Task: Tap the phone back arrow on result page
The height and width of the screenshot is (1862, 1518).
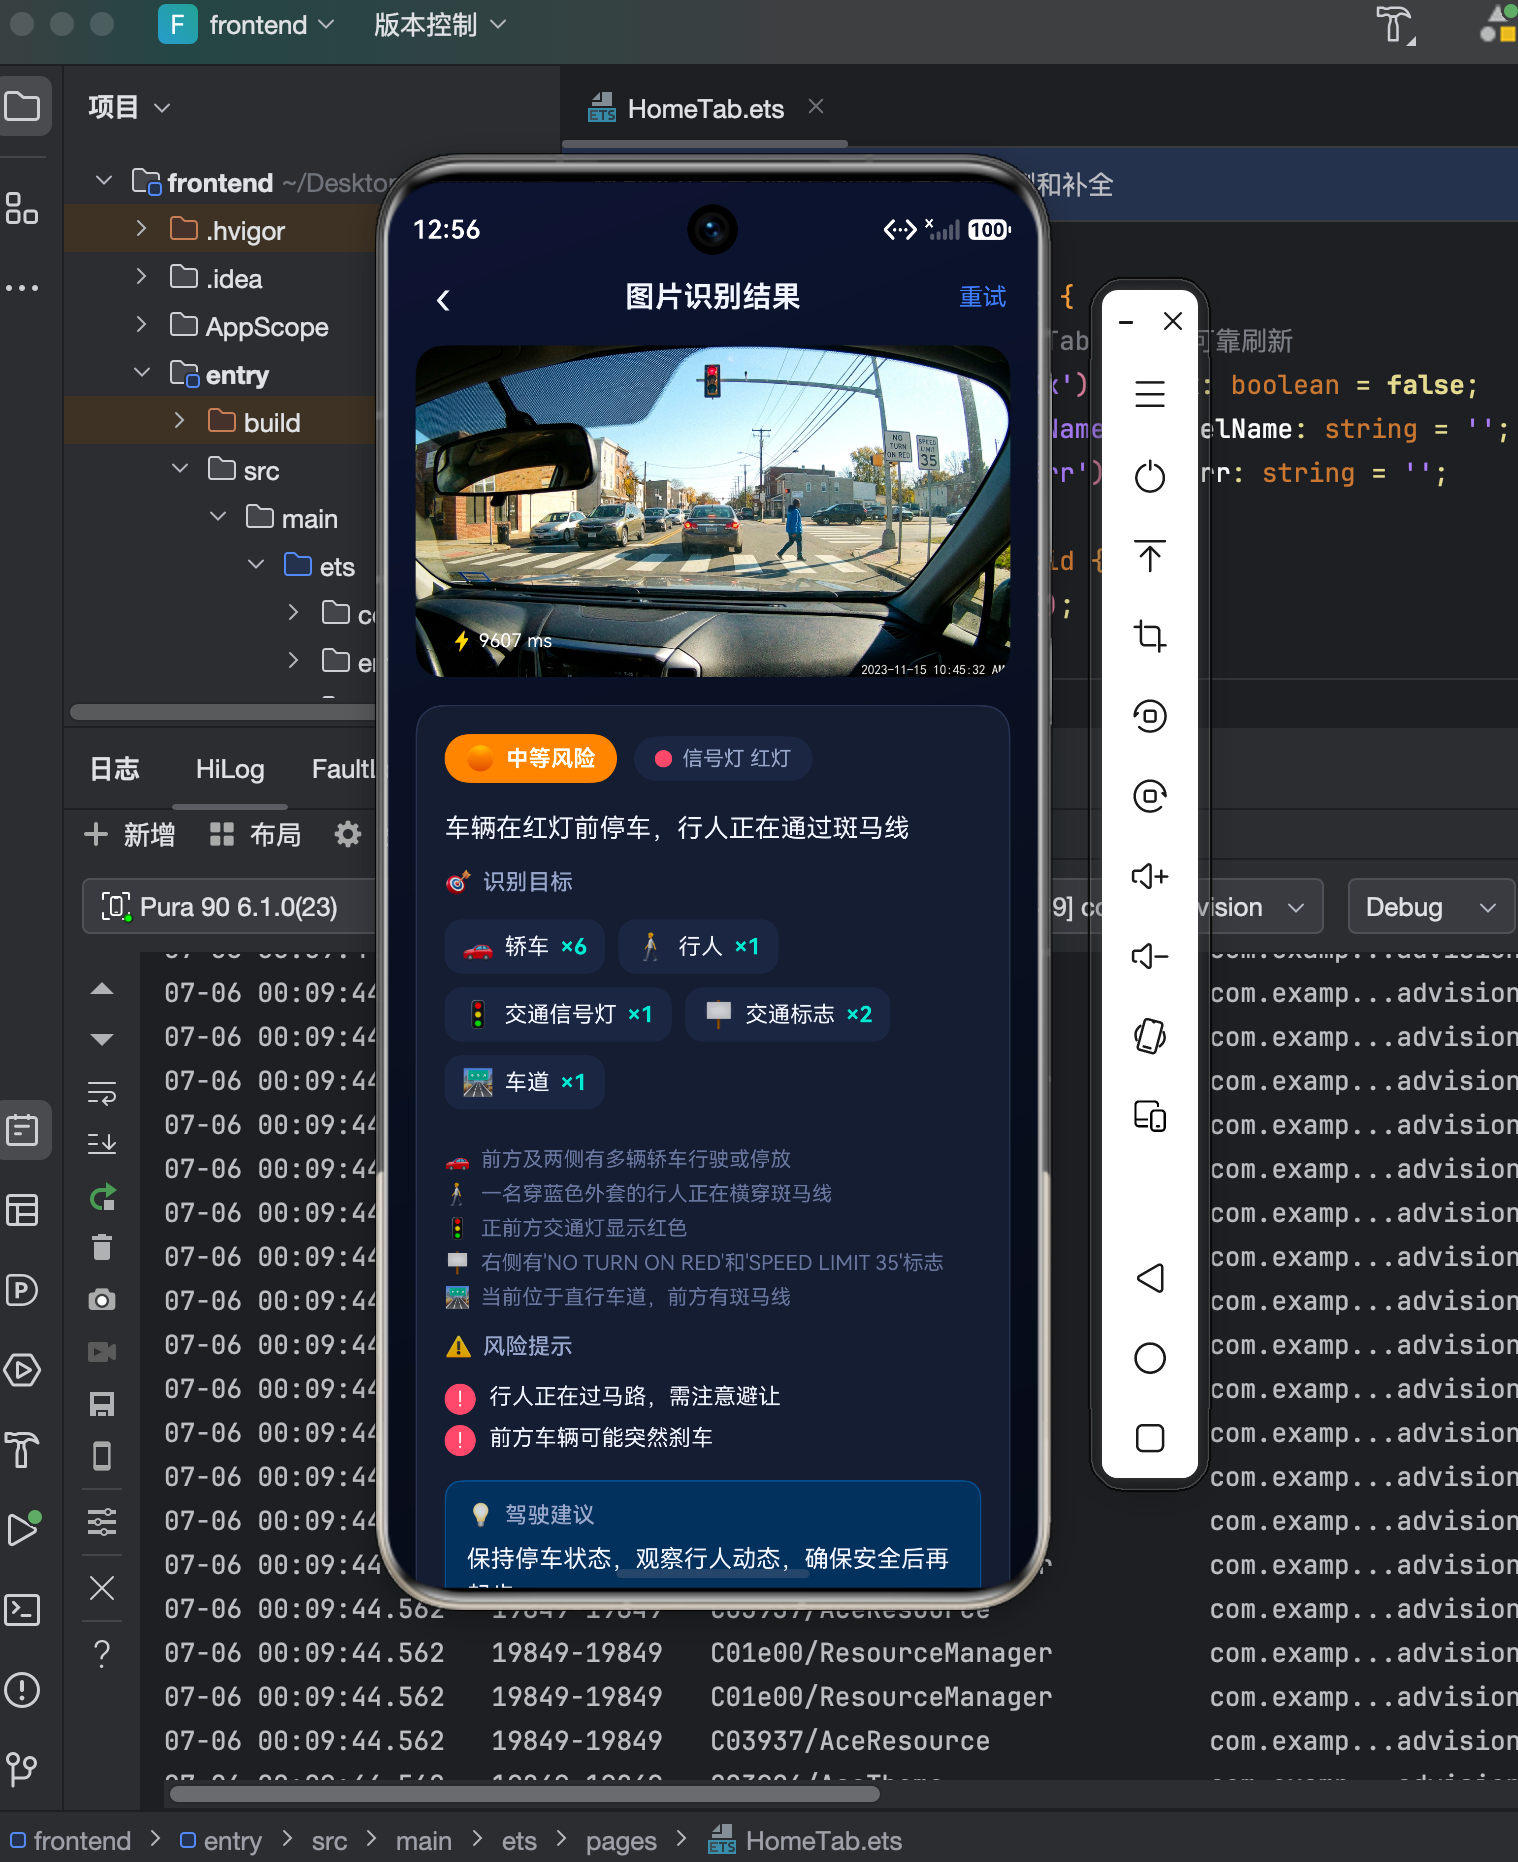Action: [x=443, y=300]
